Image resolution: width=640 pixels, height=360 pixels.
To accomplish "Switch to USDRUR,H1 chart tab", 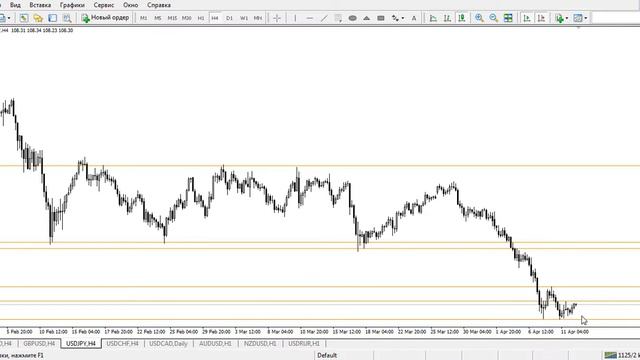I will tap(304, 344).
